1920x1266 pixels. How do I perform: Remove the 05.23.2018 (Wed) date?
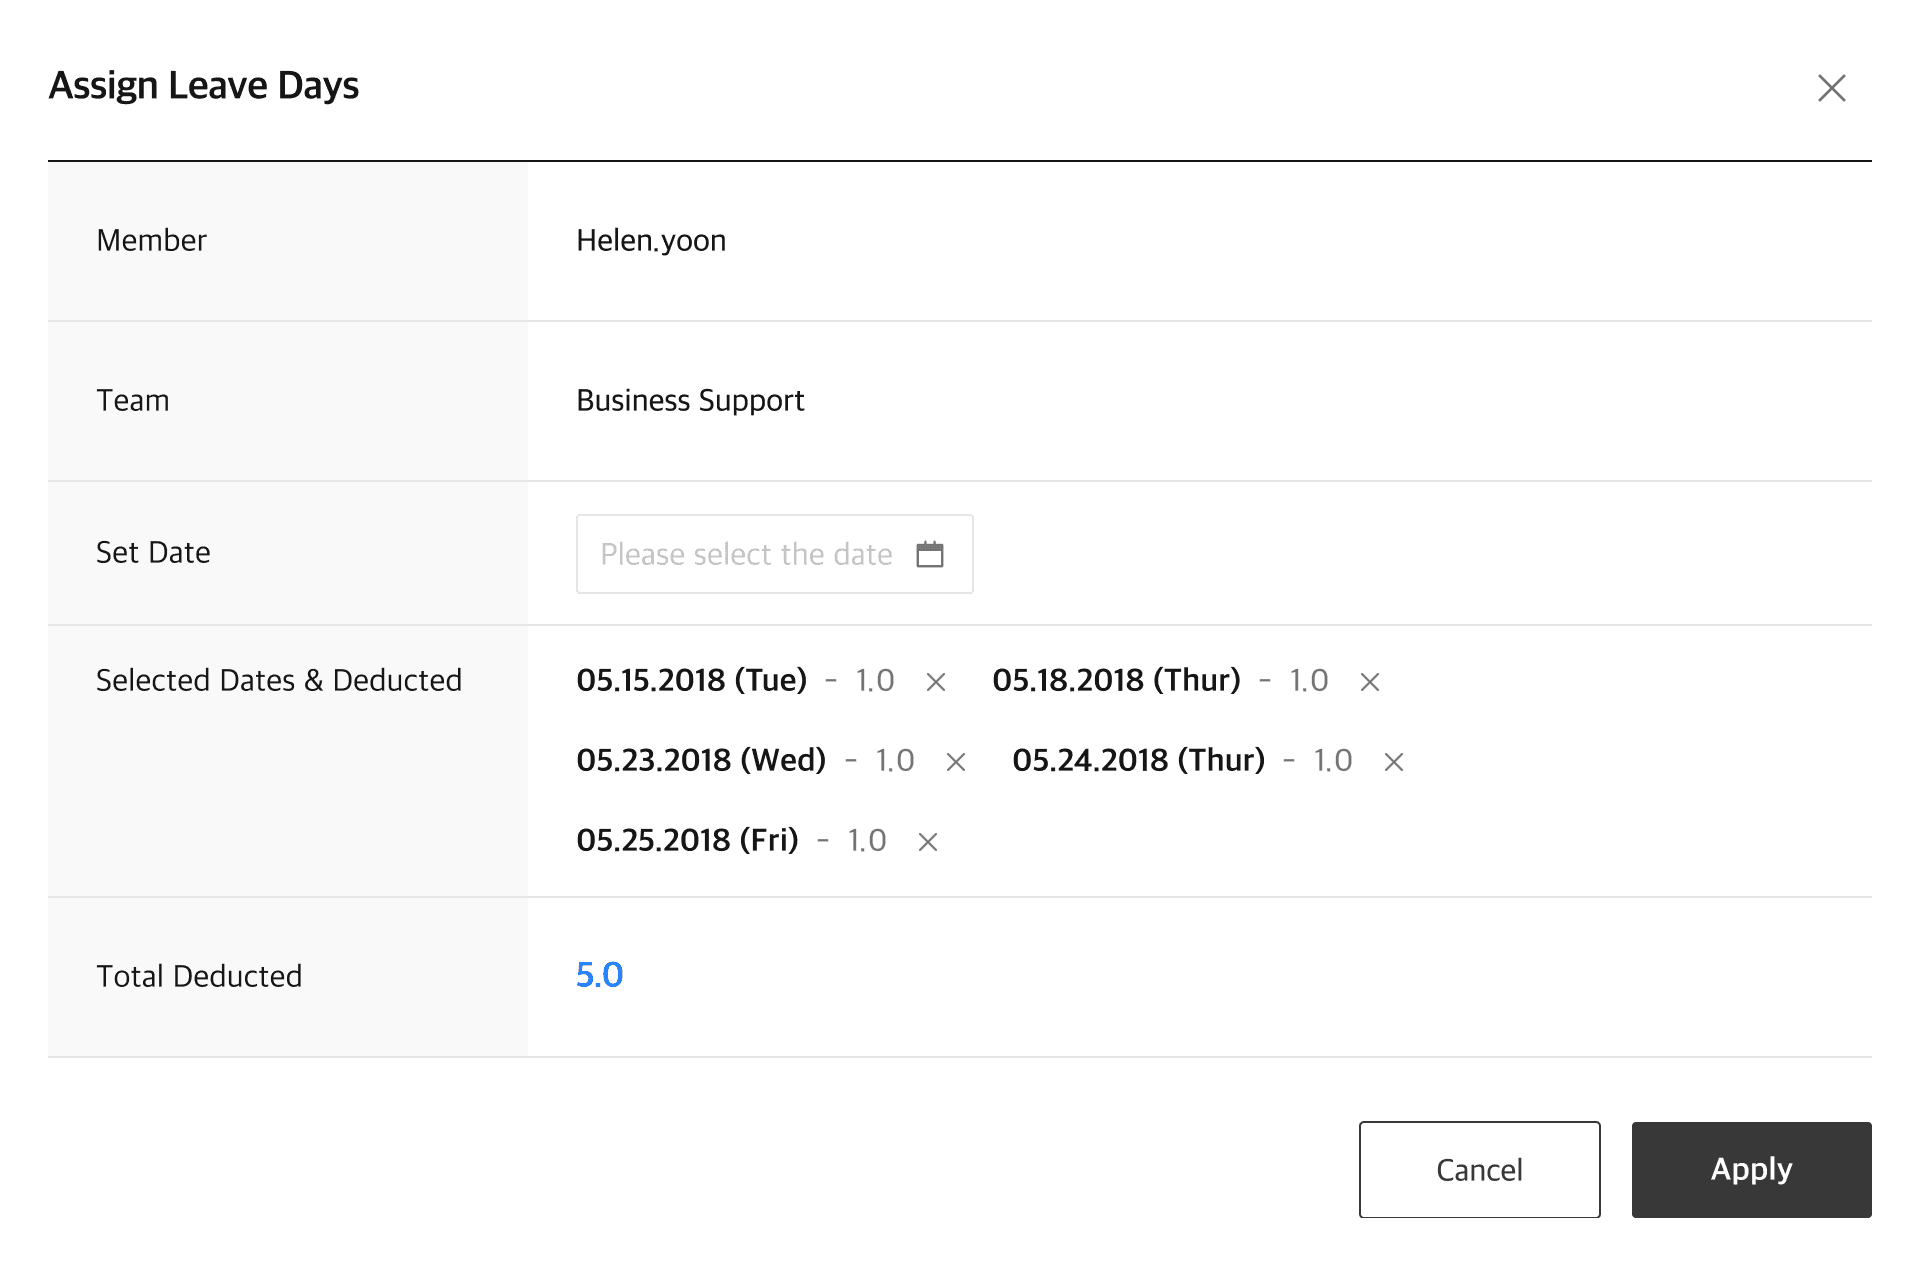[956, 762]
